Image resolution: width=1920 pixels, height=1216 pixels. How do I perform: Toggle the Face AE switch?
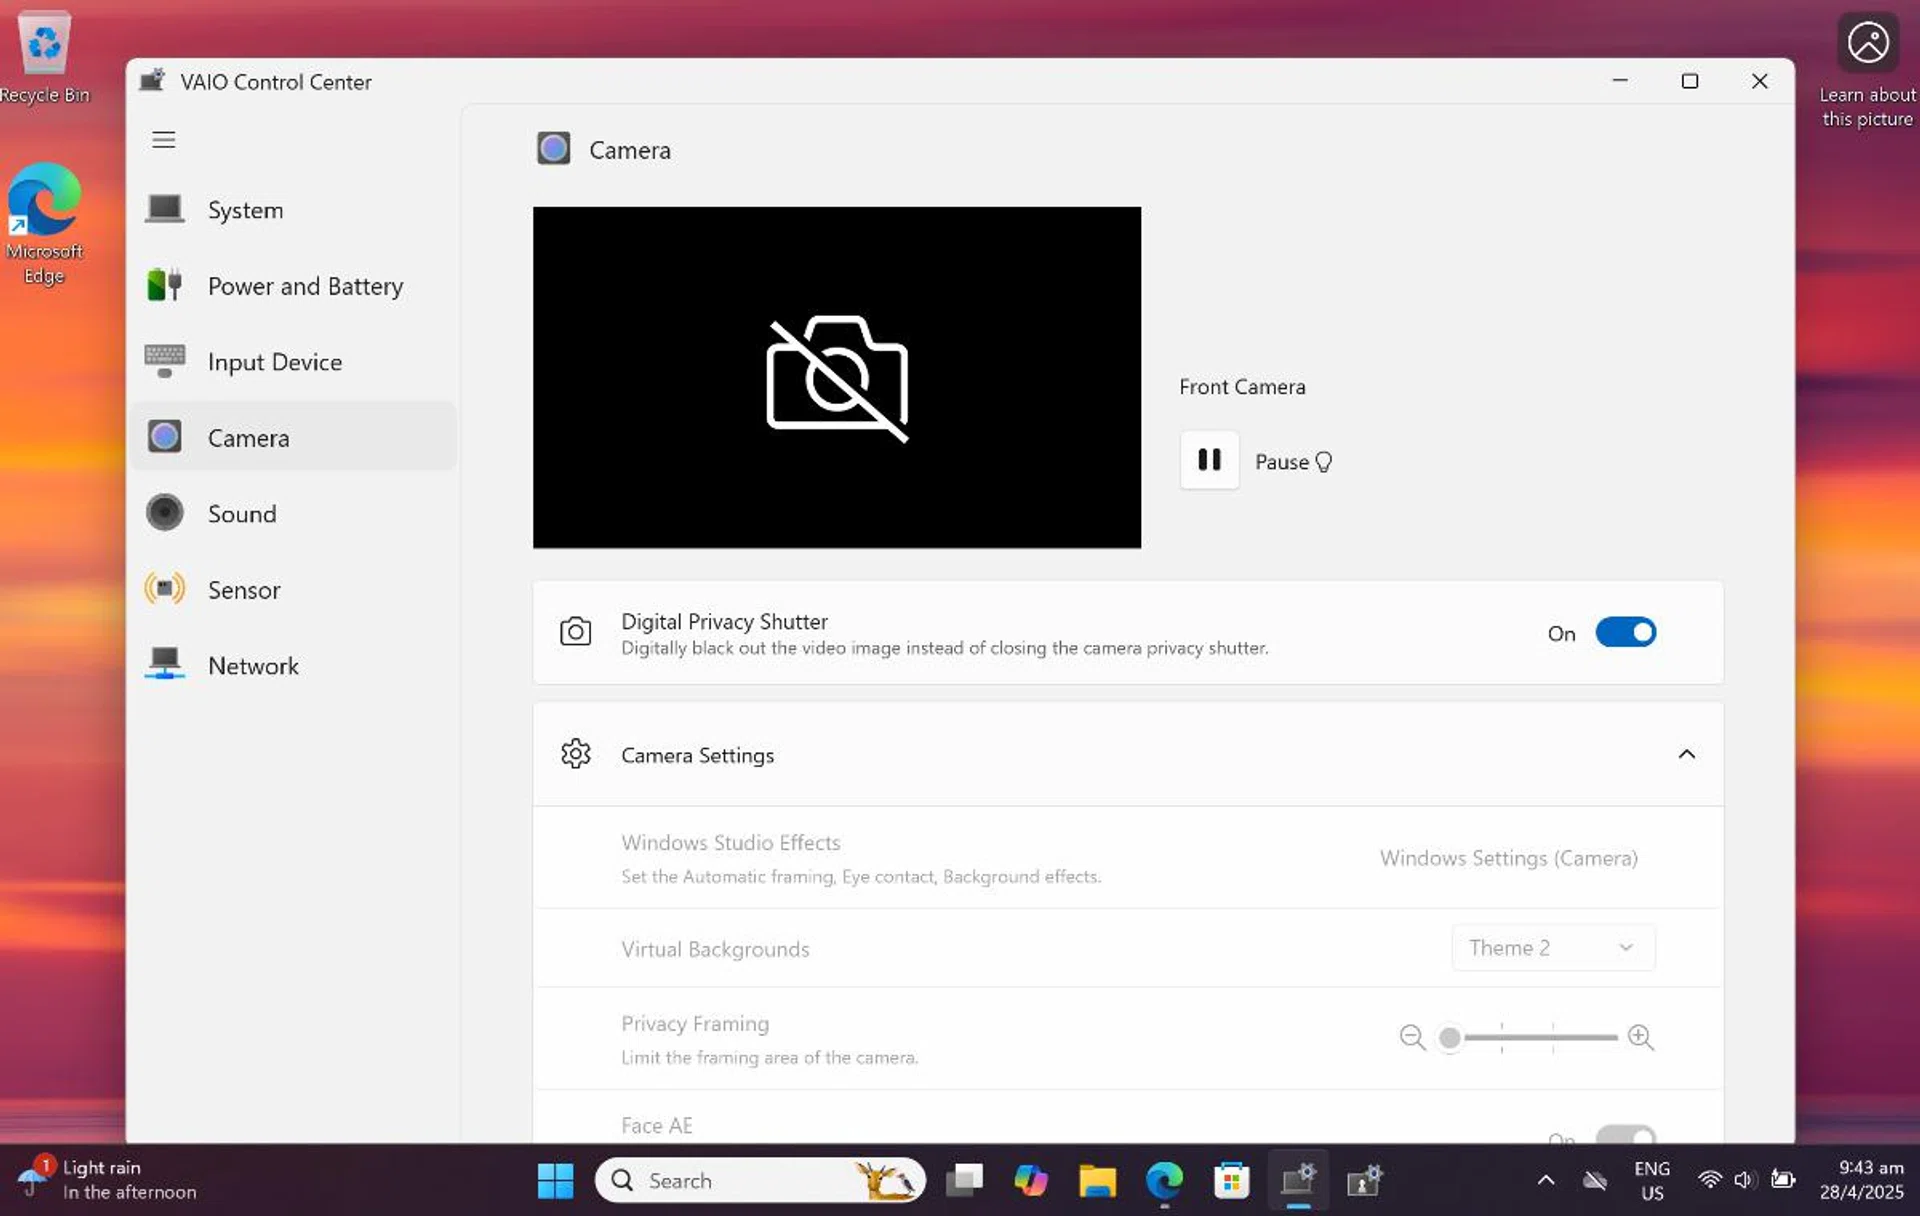[x=1625, y=1136]
